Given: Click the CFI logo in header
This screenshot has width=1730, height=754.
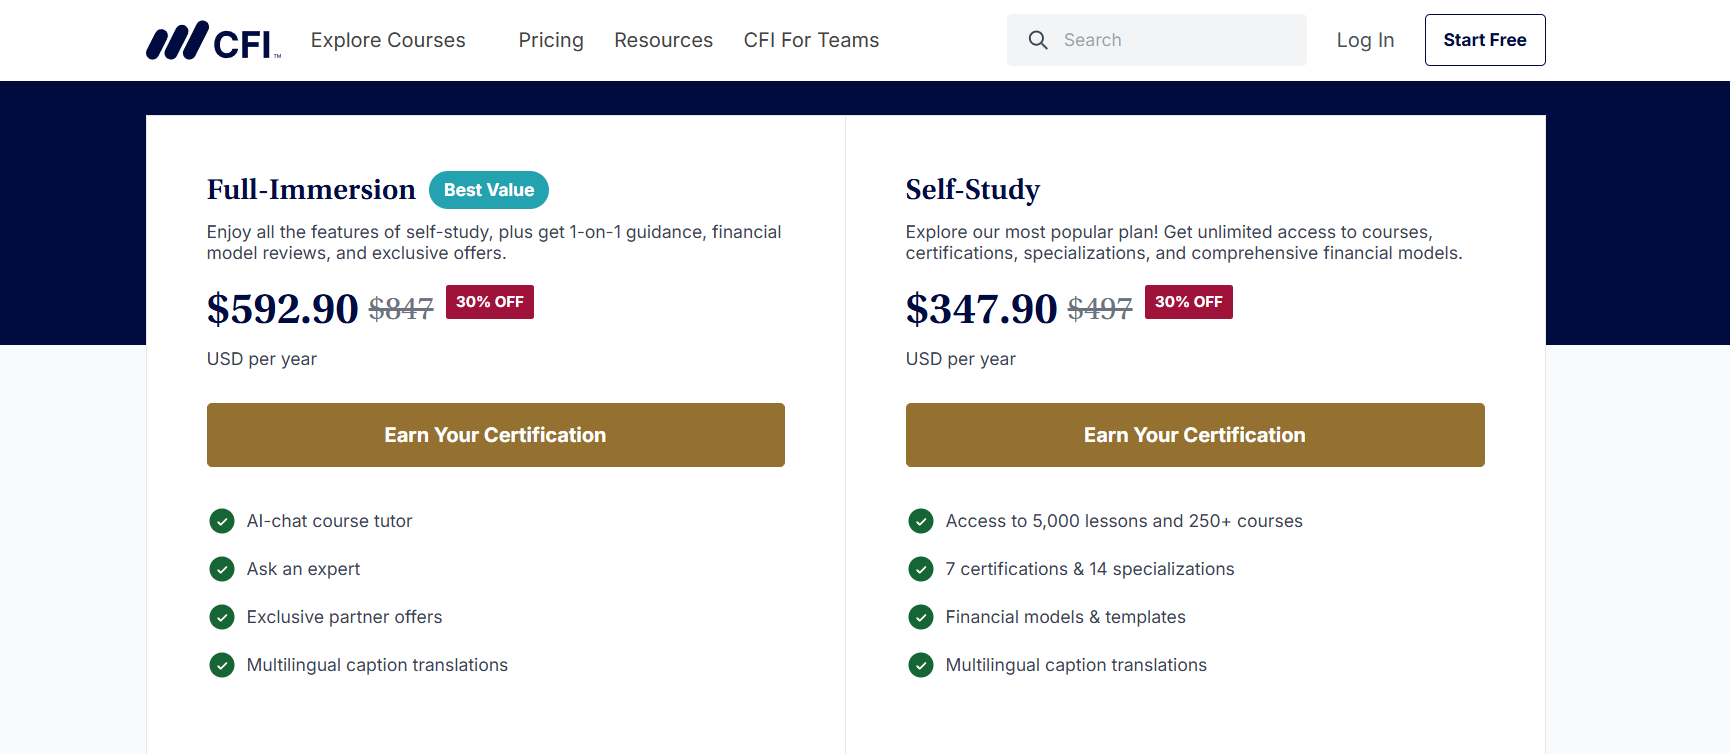Looking at the screenshot, I should point(213,41).
